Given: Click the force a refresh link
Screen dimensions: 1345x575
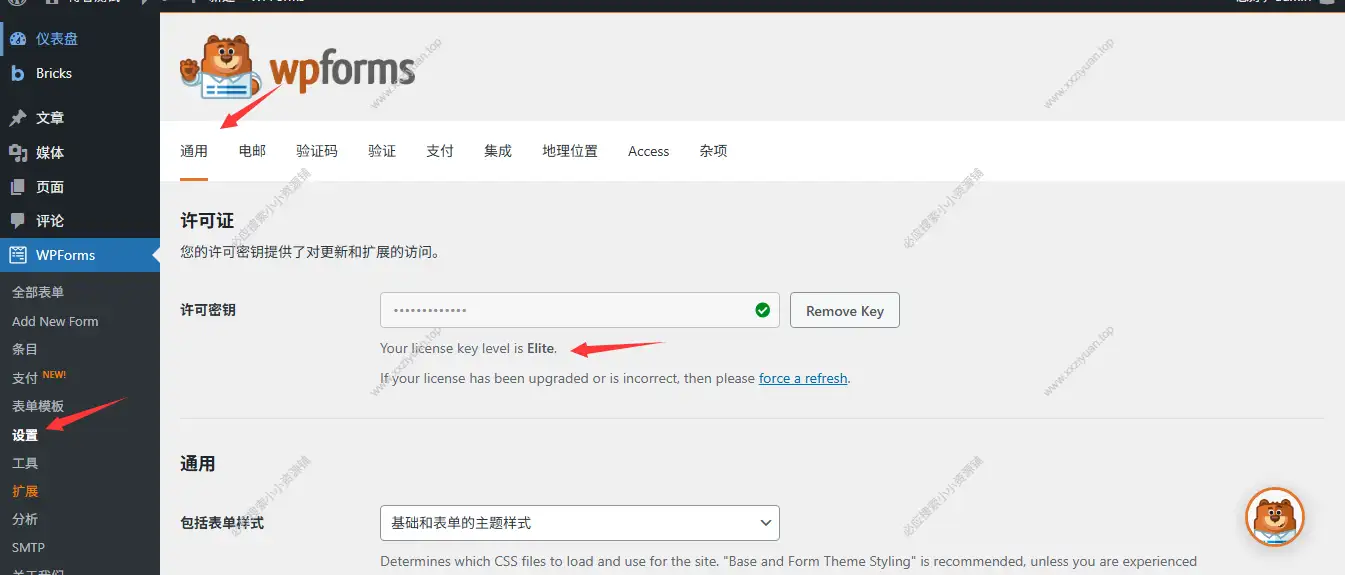Looking at the screenshot, I should (x=803, y=378).
